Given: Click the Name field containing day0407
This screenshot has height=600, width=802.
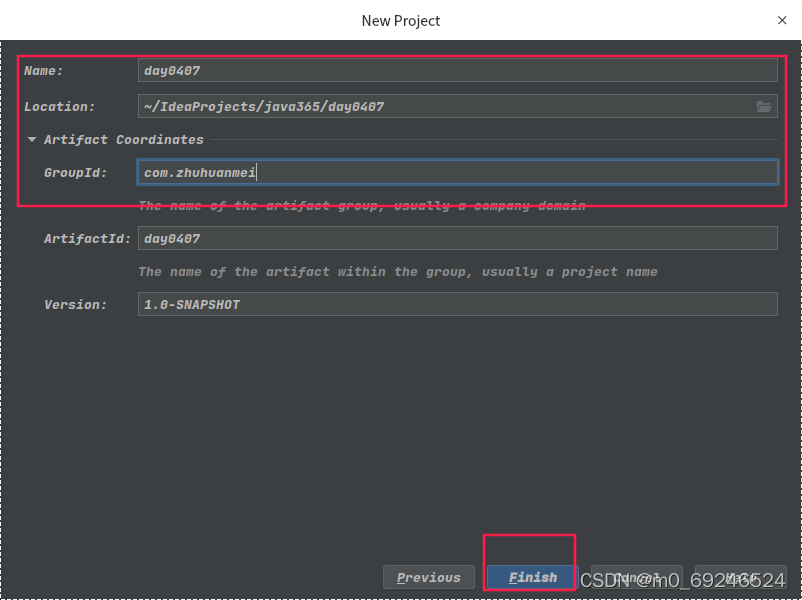Looking at the screenshot, I should click(x=457, y=70).
